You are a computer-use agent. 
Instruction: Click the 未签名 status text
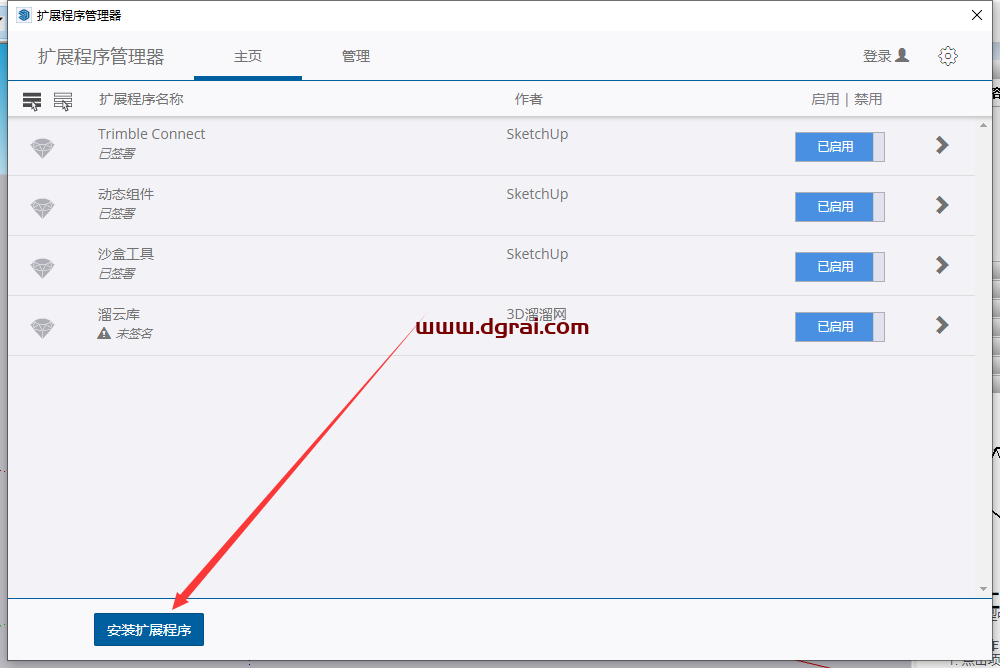(134, 334)
